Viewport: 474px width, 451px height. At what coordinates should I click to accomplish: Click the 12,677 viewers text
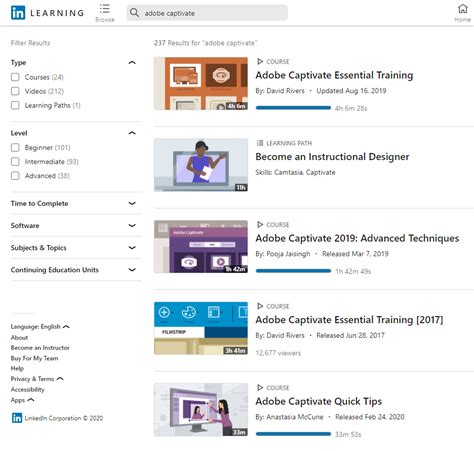pos(278,353)
